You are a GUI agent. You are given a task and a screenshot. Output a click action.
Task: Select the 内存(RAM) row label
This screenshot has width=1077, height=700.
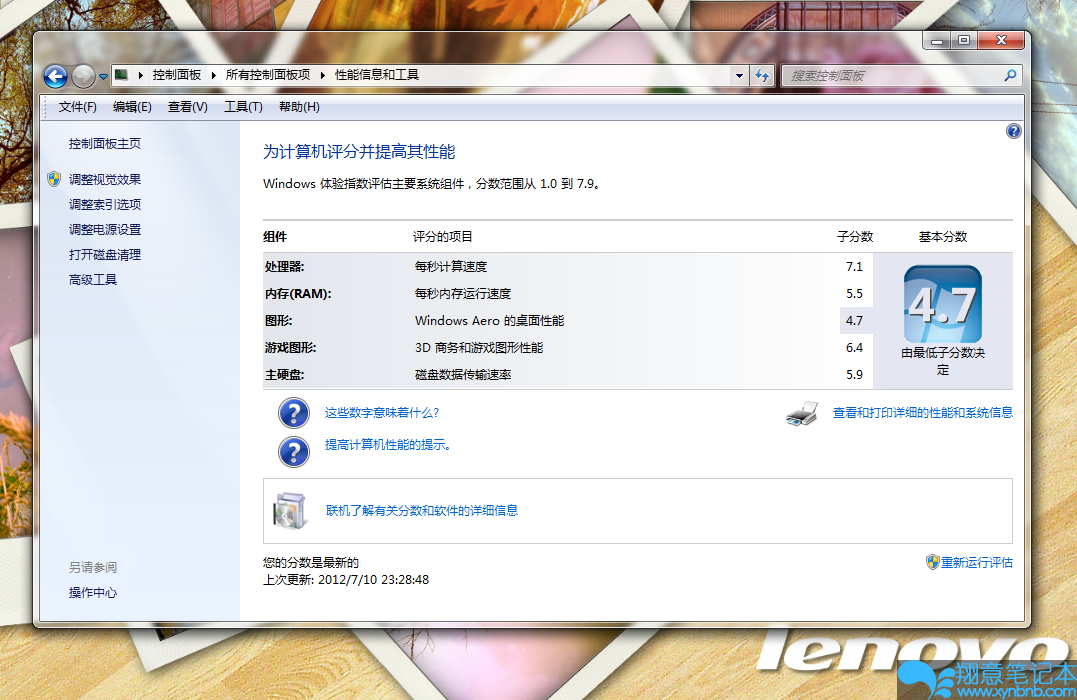pyautogui.click(x=298, y=294)
